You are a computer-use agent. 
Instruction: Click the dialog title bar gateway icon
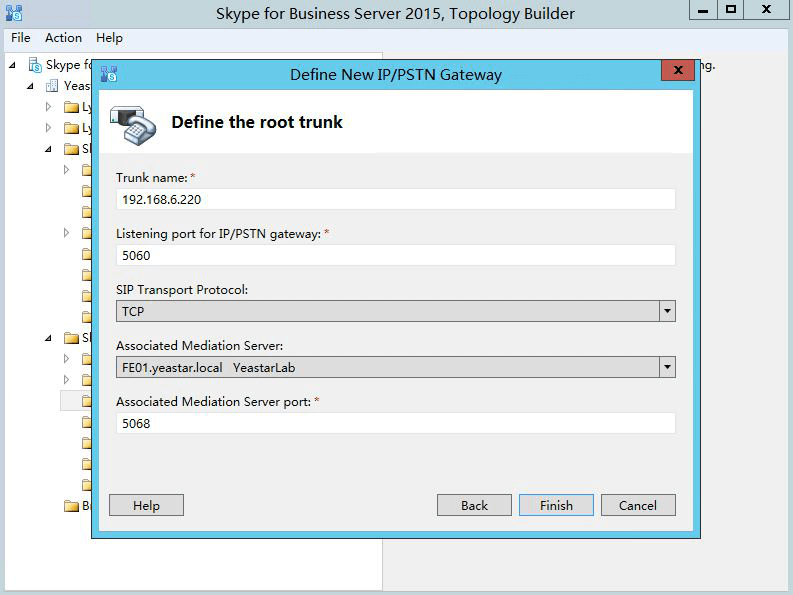109,74
